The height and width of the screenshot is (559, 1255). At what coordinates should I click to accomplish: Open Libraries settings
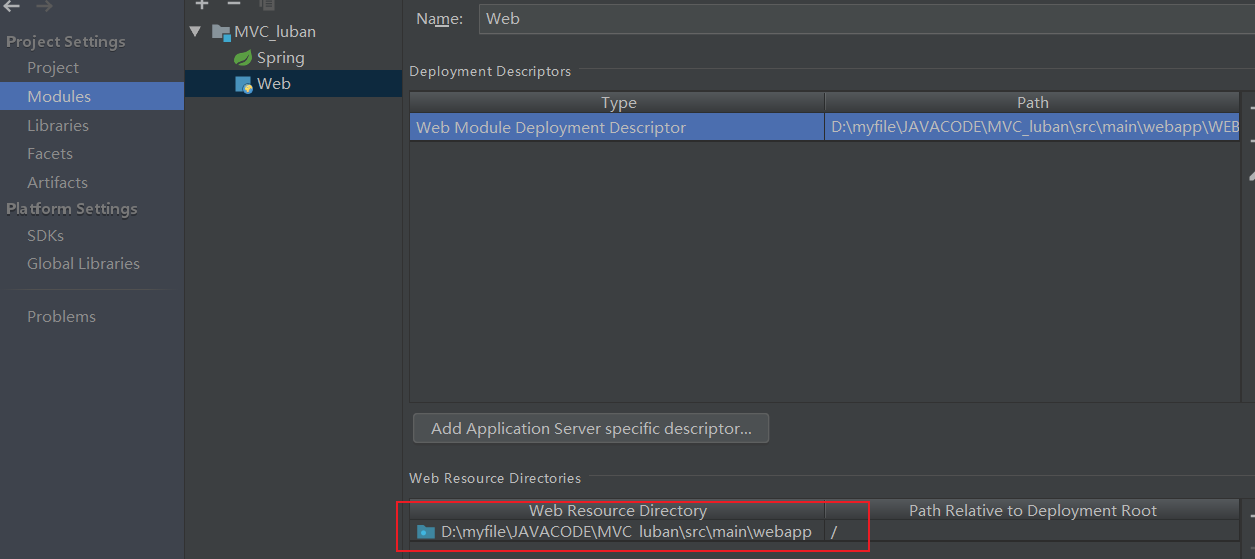pos(58,126)
